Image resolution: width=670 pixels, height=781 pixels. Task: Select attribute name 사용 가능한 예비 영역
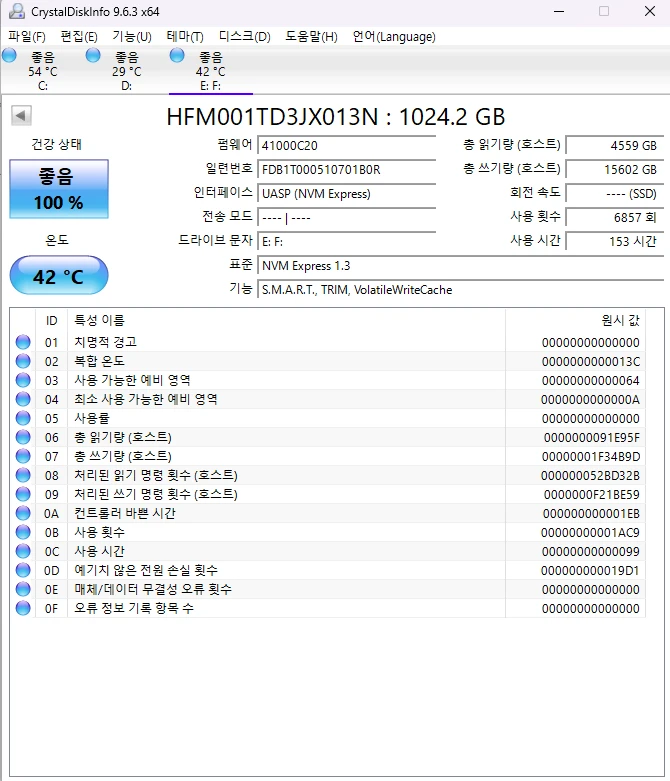point(133,380)
